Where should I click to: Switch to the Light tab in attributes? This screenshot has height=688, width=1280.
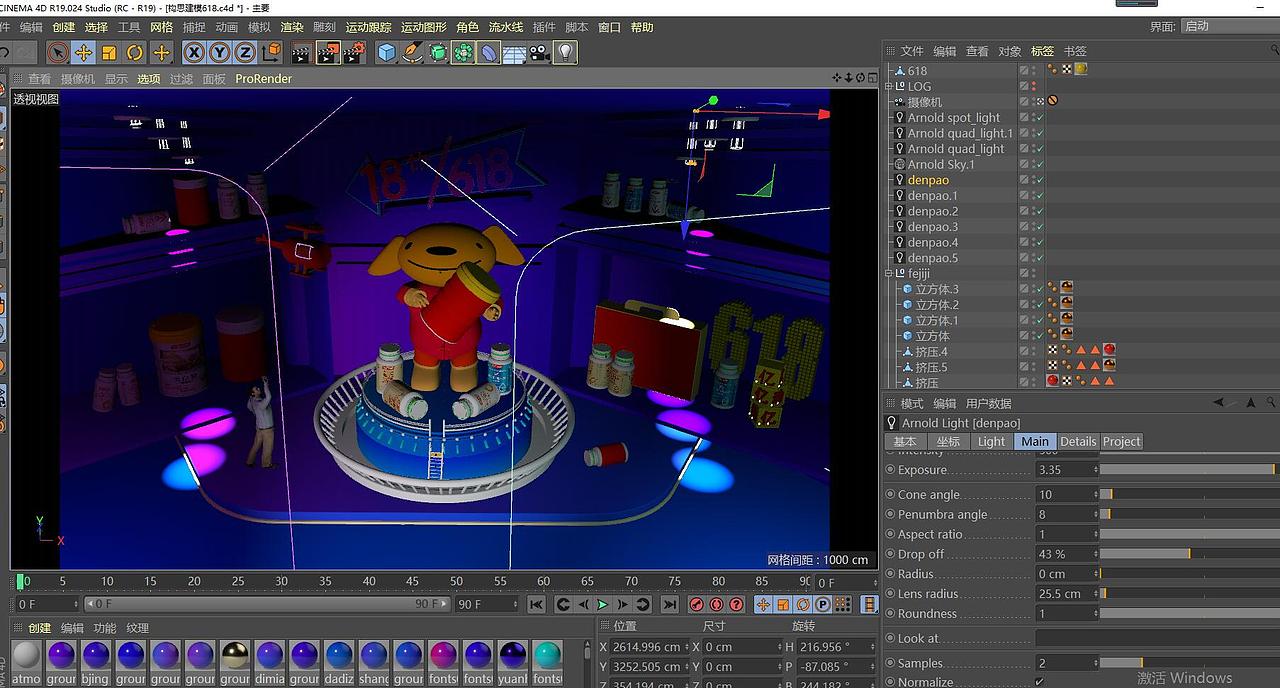tap(991, 441)
